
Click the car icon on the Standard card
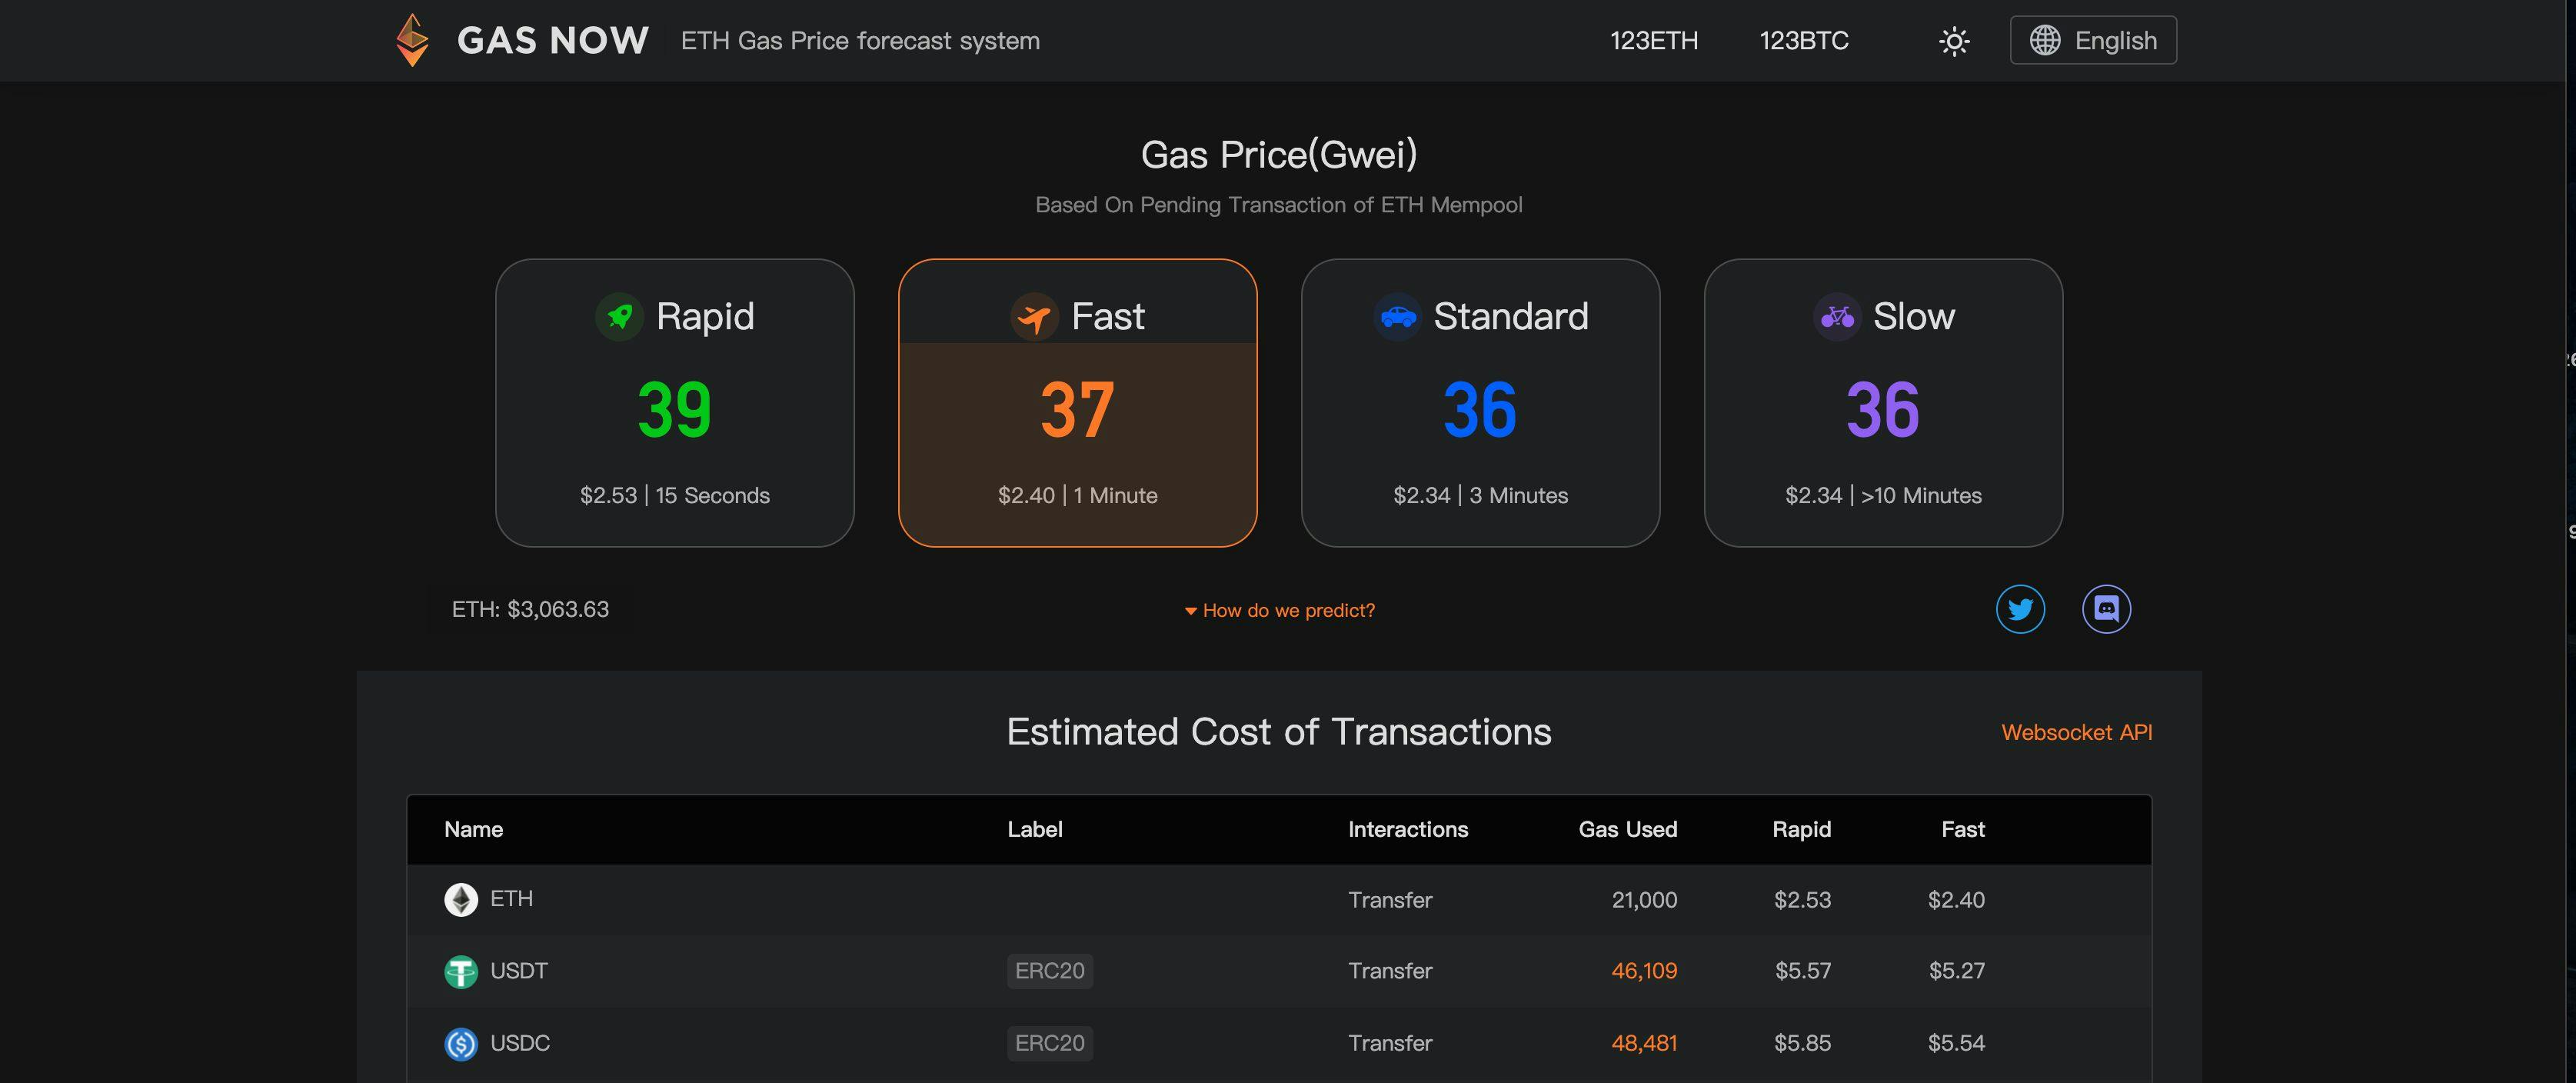click(1397, 316)
